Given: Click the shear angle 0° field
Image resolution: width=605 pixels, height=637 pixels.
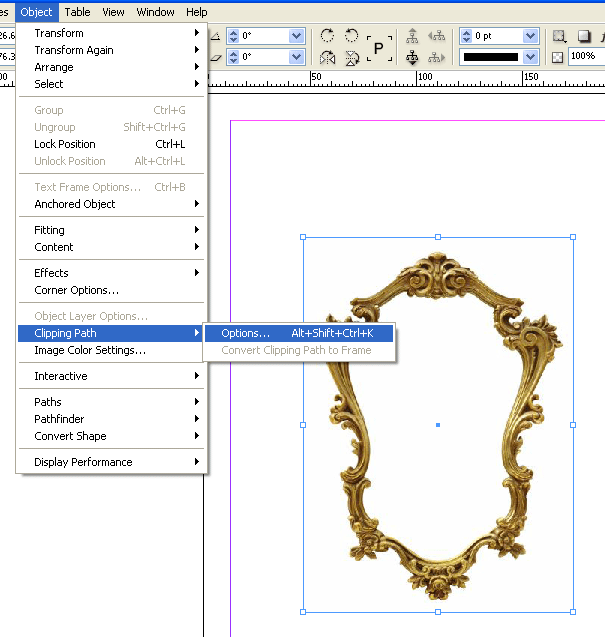Looking at the screenshot, I should pos(264,57).
